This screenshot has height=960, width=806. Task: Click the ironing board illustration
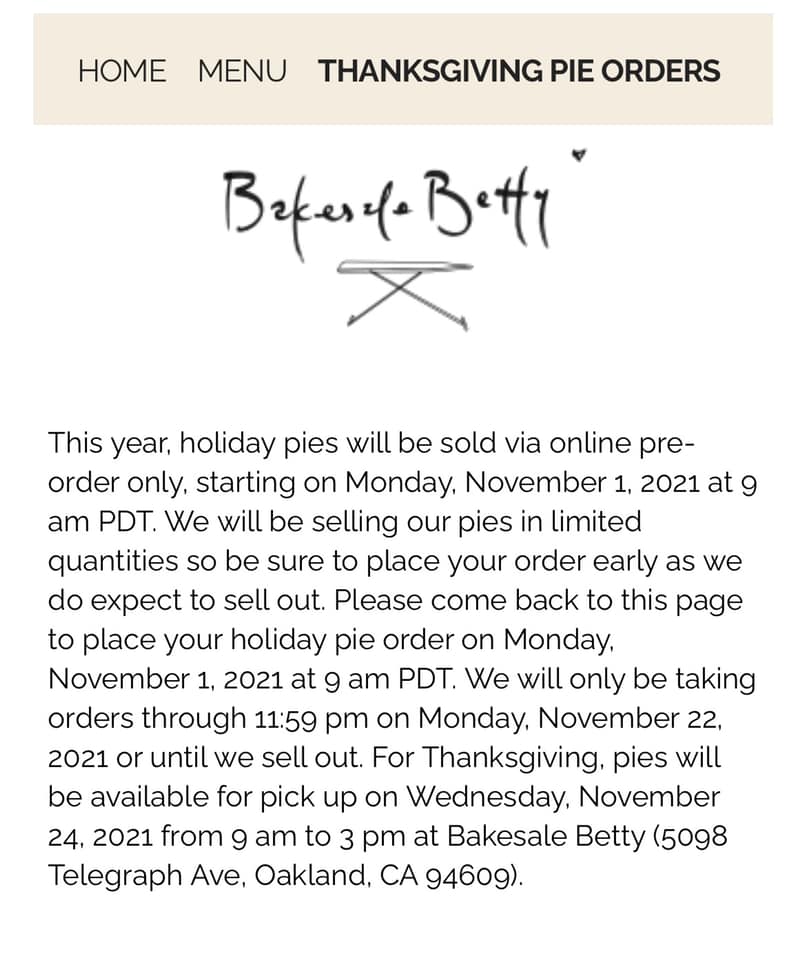click(x=405, y=295)
